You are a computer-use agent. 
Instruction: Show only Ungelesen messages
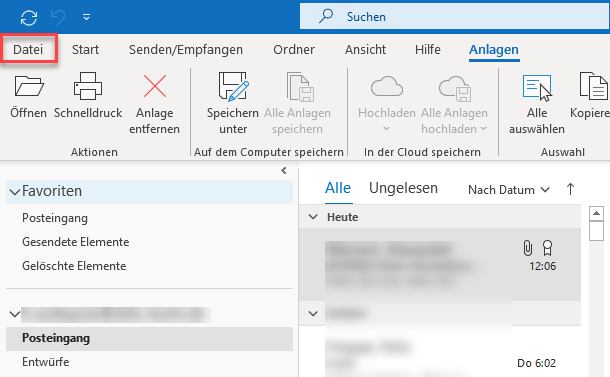[403, 188]
